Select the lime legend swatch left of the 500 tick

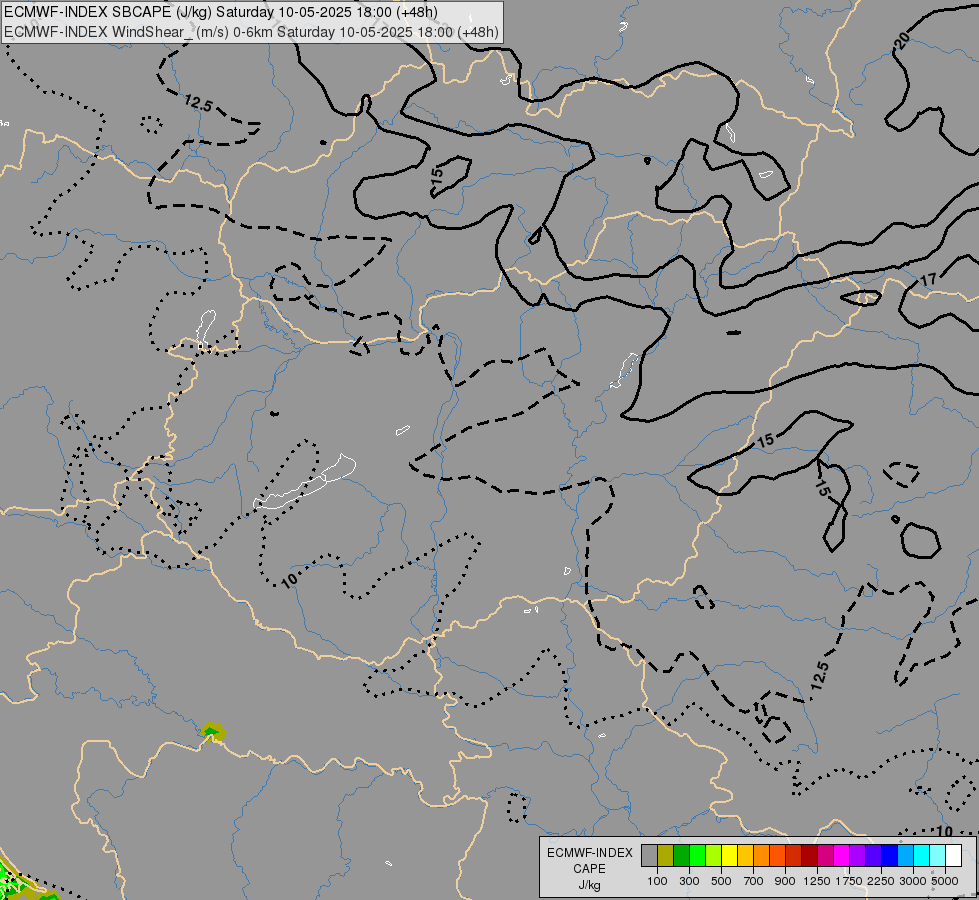(x=713, y=855)
